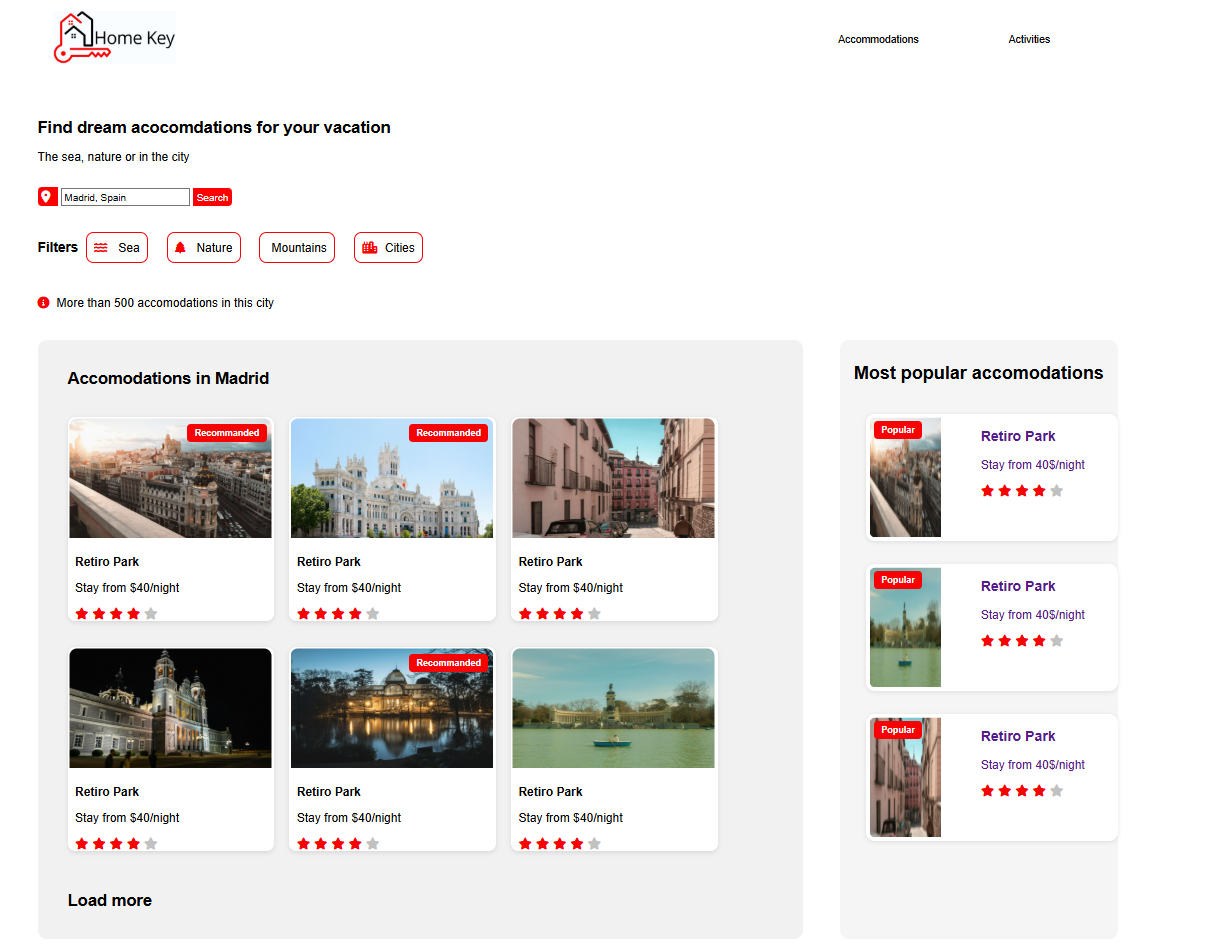This screenshot has height=952, width=1210.
Task: Click the red Search button
Action: [x=212, y=197]
